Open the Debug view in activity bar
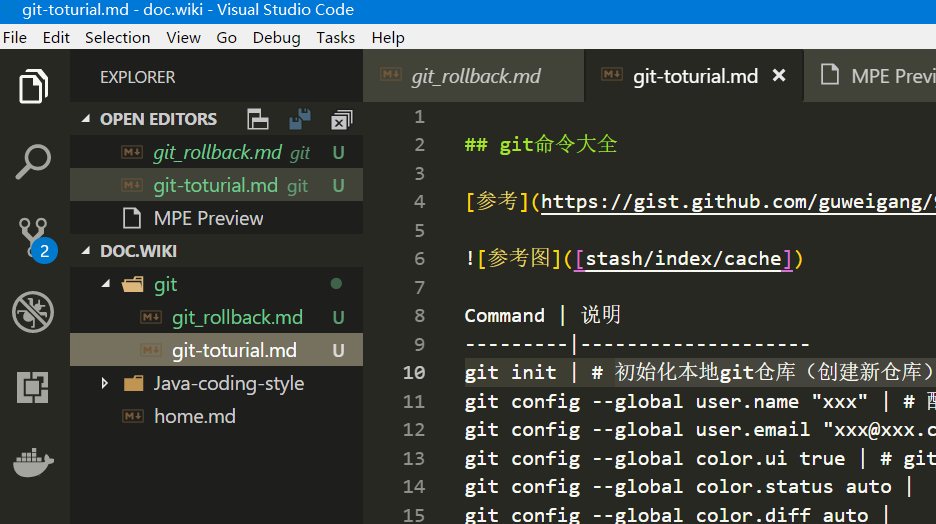Screen dimensions: 936x524 [x=33, y=312]
